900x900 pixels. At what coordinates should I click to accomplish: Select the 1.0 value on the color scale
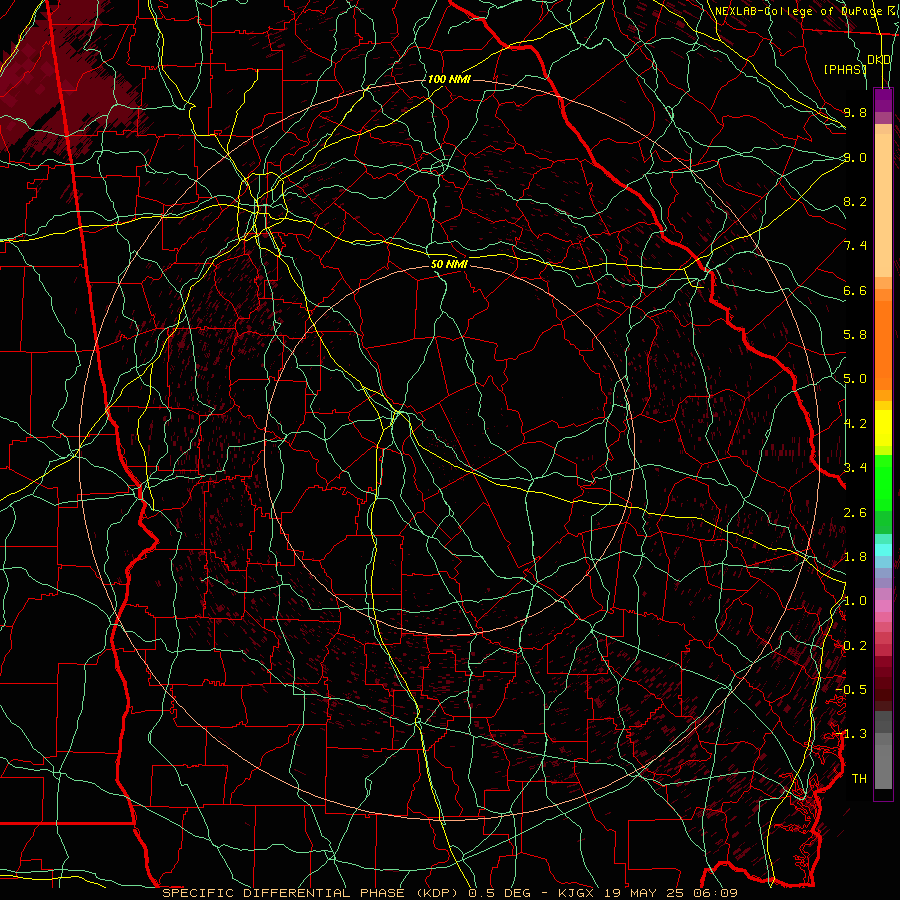[x=855, y=601]
